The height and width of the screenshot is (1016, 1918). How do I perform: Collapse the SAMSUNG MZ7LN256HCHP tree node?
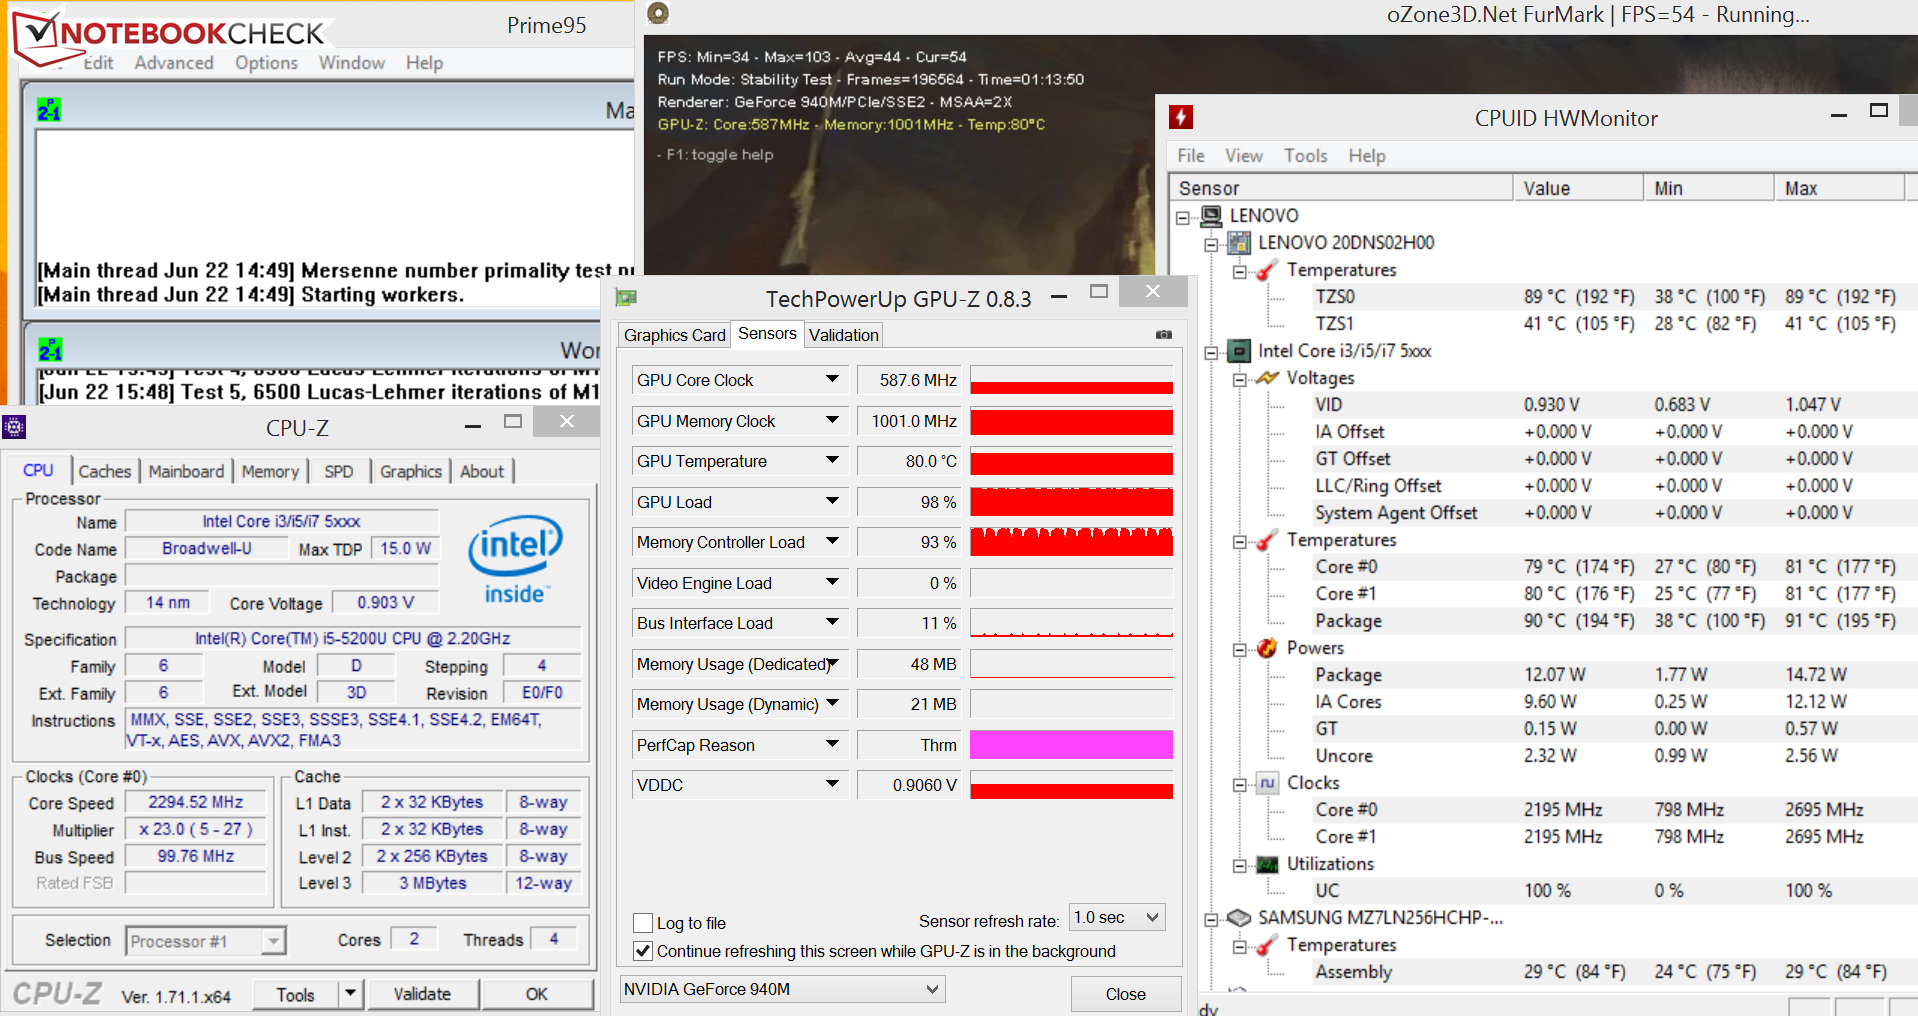click(1211, 919)
